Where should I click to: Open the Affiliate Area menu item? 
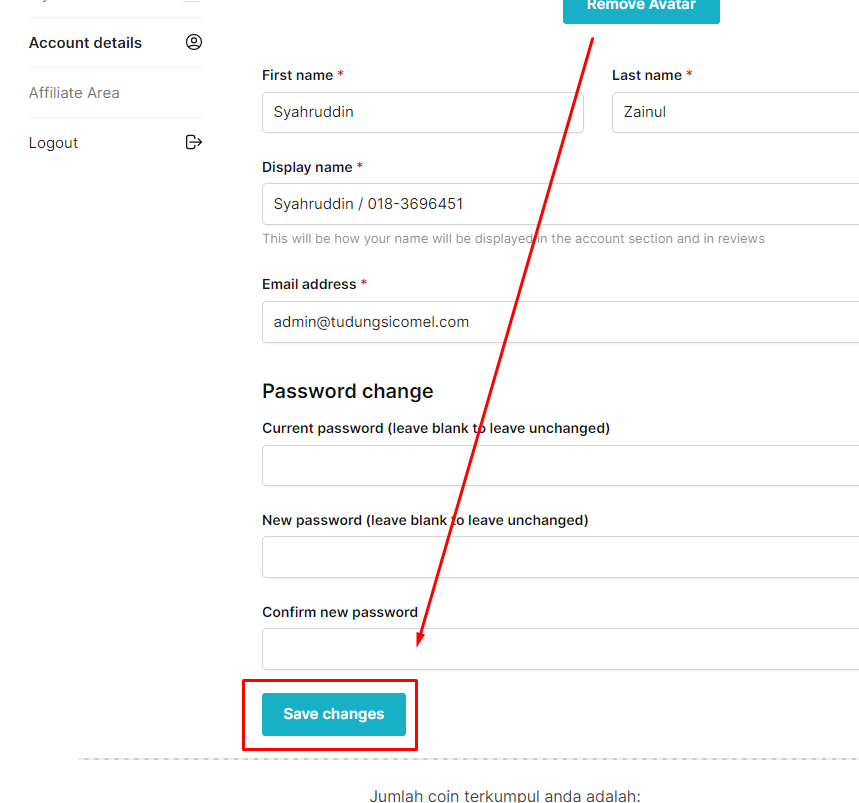pyautogui.click(x=74, y=93)
